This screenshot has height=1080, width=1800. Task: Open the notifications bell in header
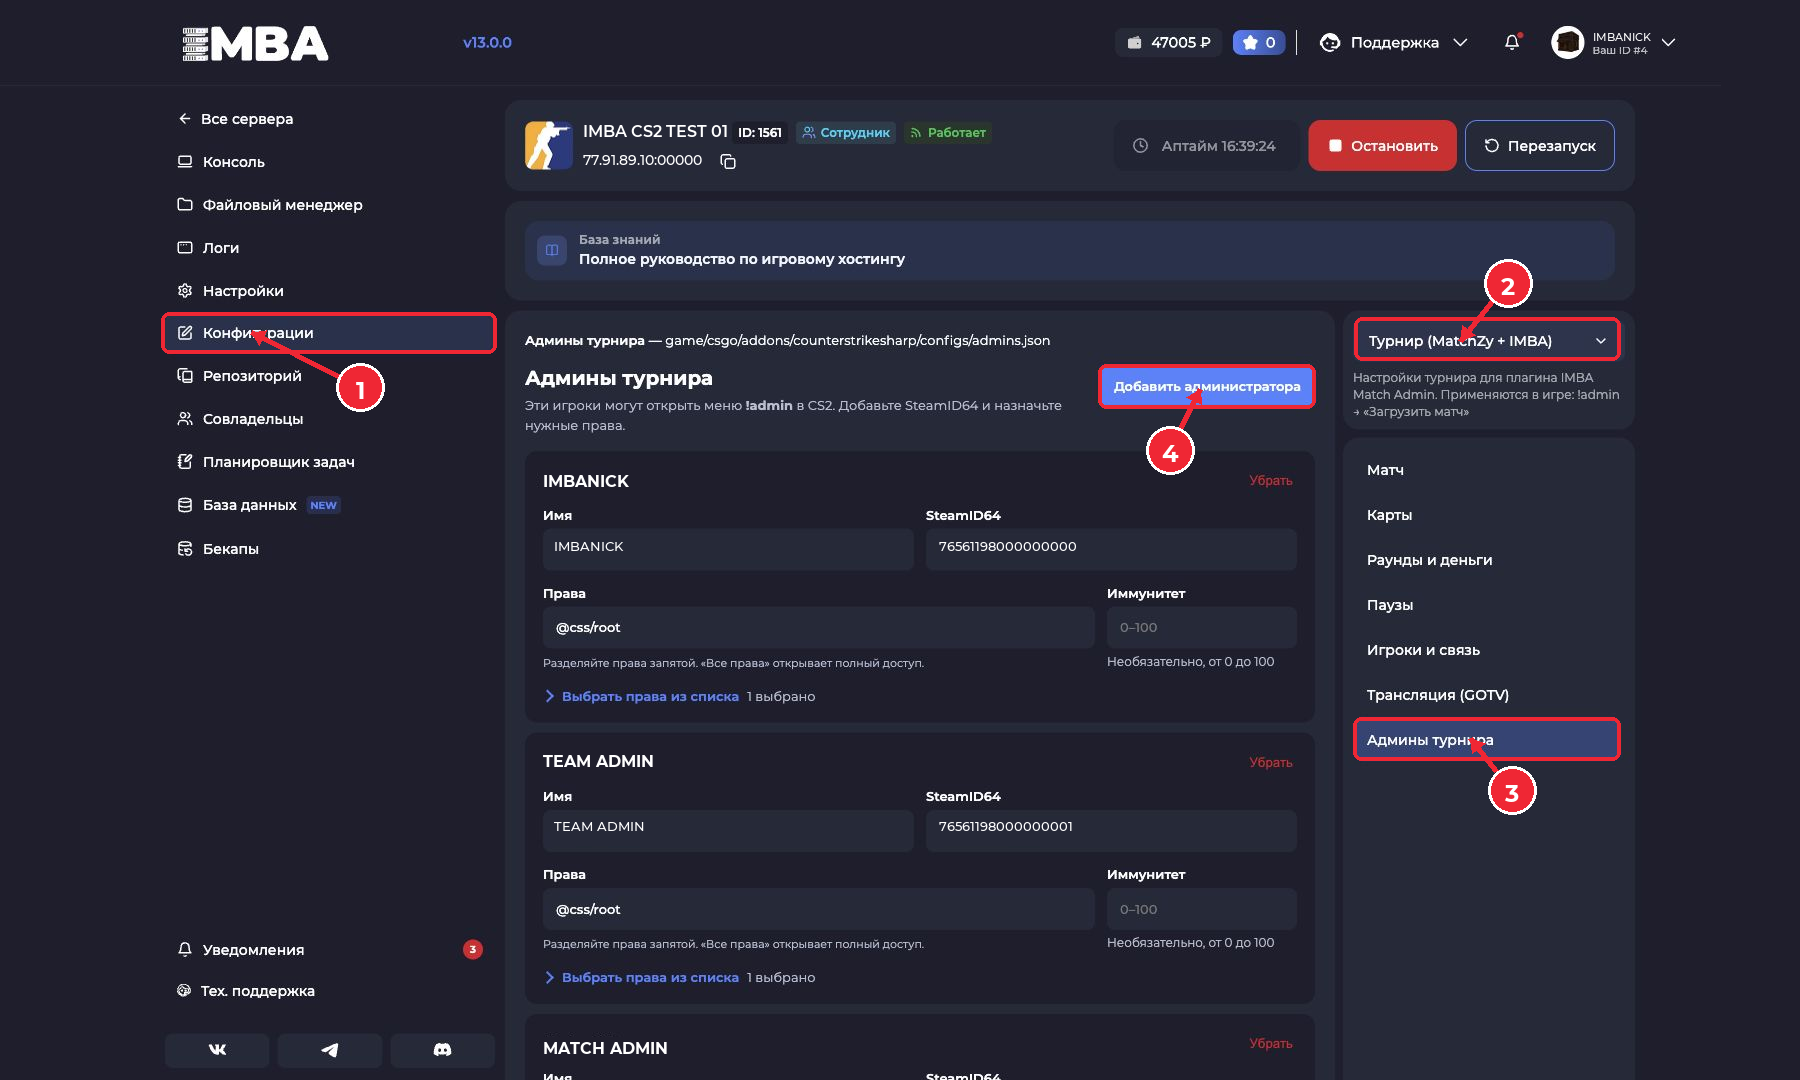coord(1512,42)
